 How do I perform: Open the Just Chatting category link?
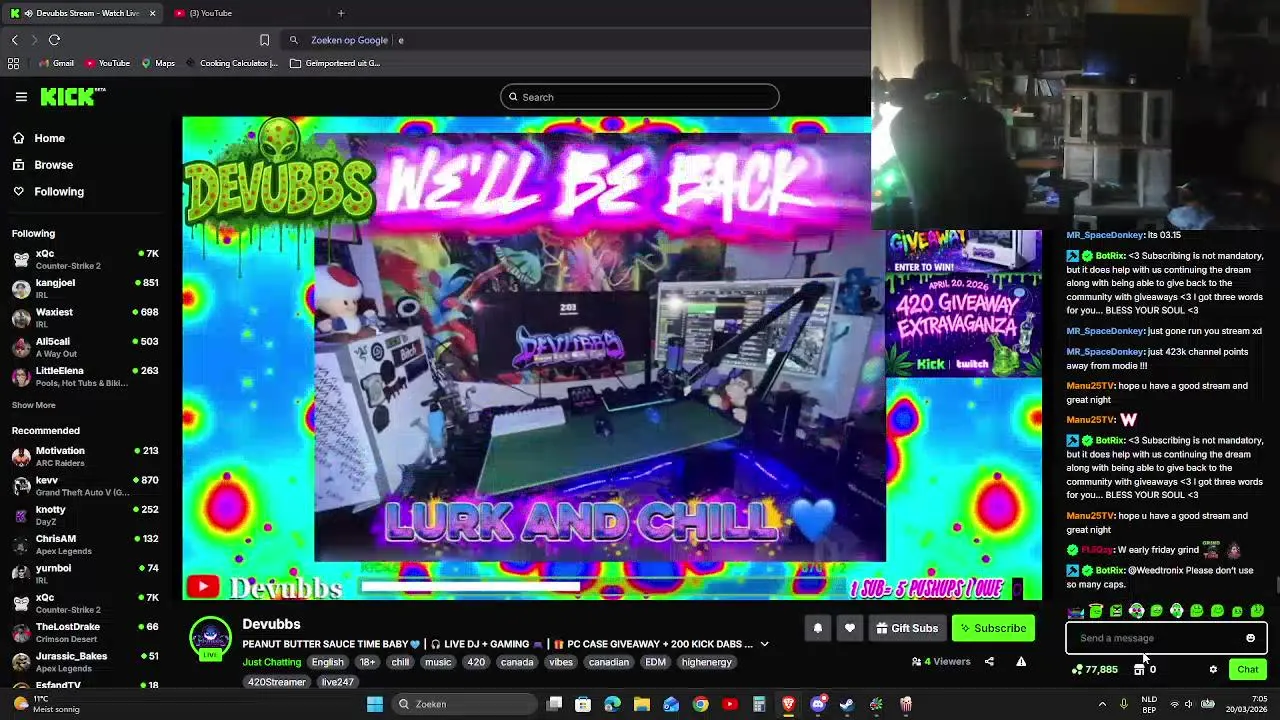click(271, 662)
